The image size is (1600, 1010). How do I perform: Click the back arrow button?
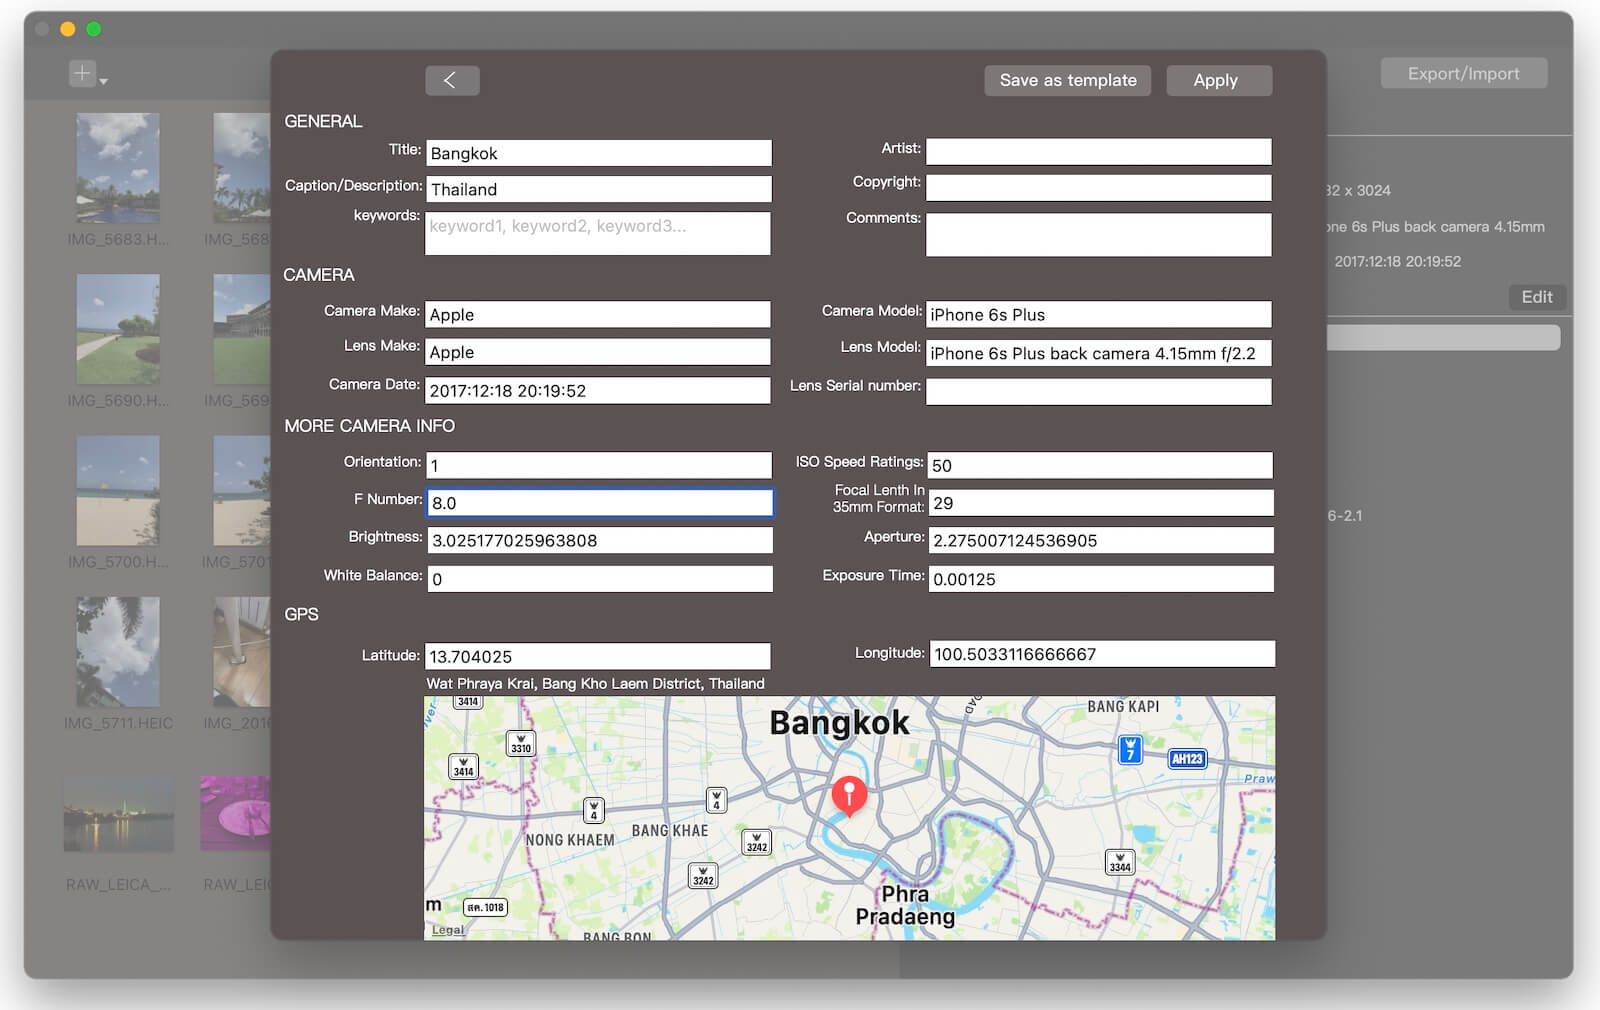pyautogui.click(x=452, y=81)
